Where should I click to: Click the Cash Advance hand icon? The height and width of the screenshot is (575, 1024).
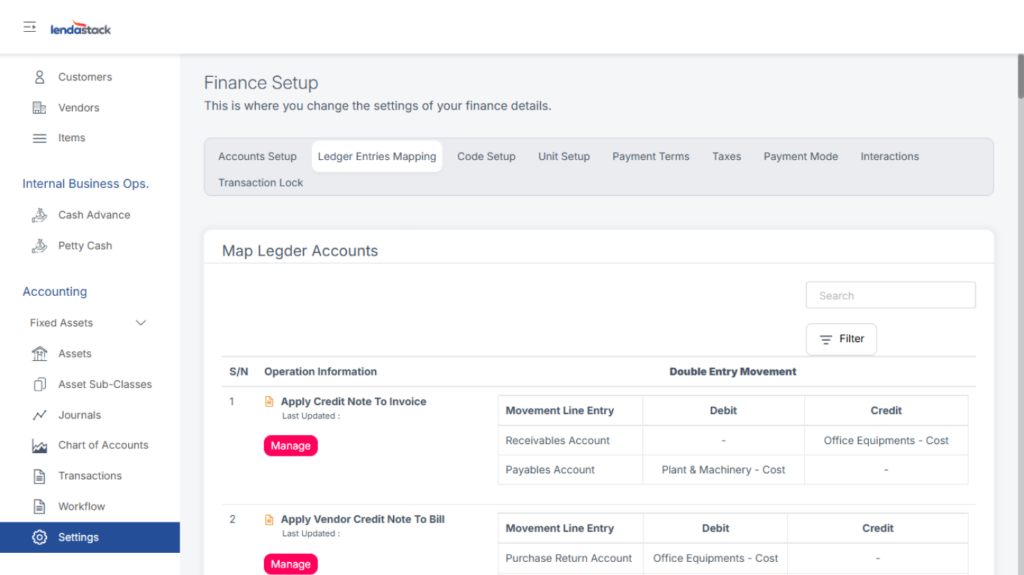[40, 215]
